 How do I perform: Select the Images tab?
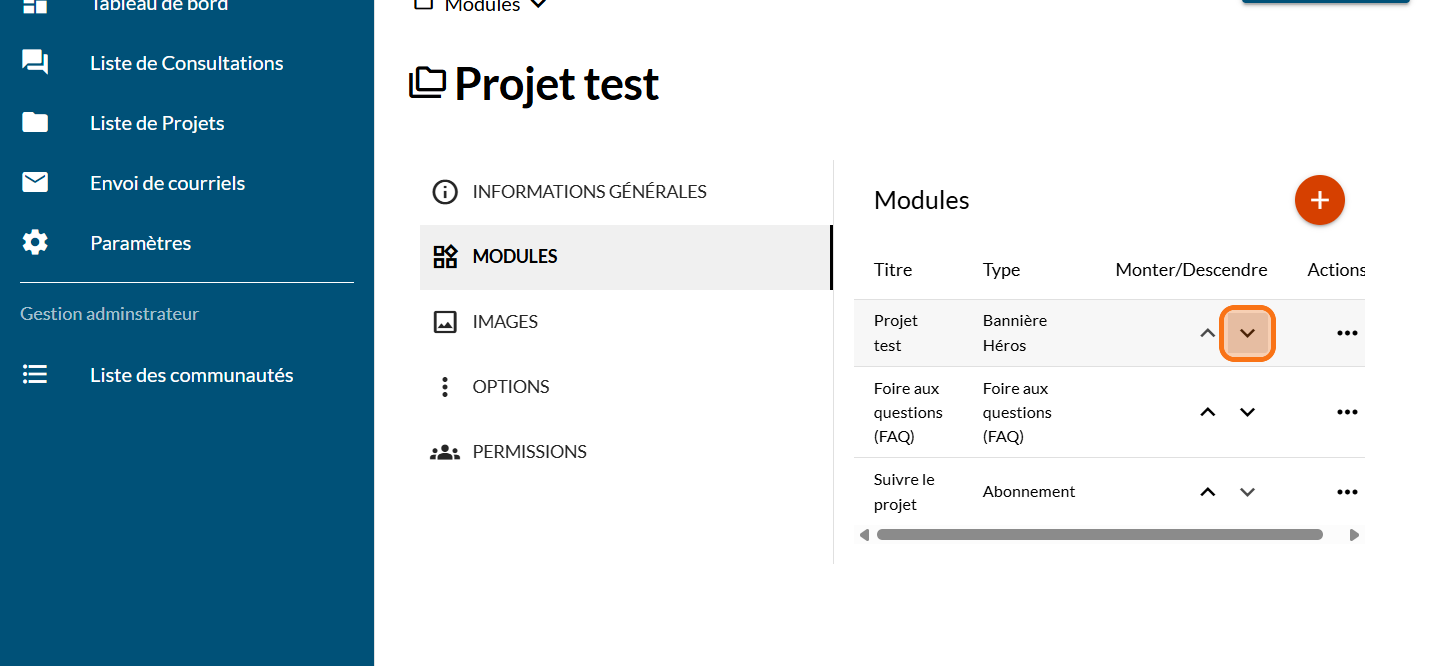tap(505, 321)
